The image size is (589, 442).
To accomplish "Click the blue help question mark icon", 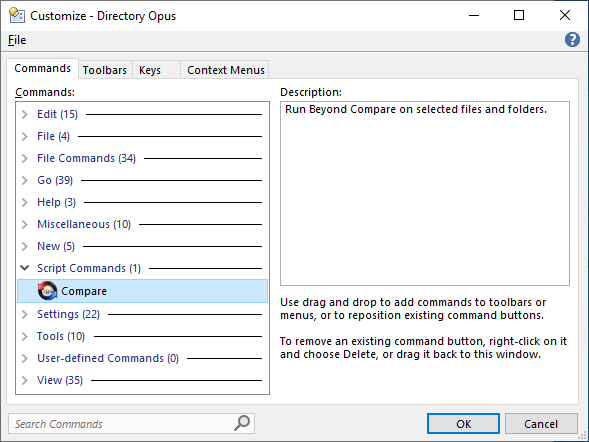I will click(x=572, y=39).
